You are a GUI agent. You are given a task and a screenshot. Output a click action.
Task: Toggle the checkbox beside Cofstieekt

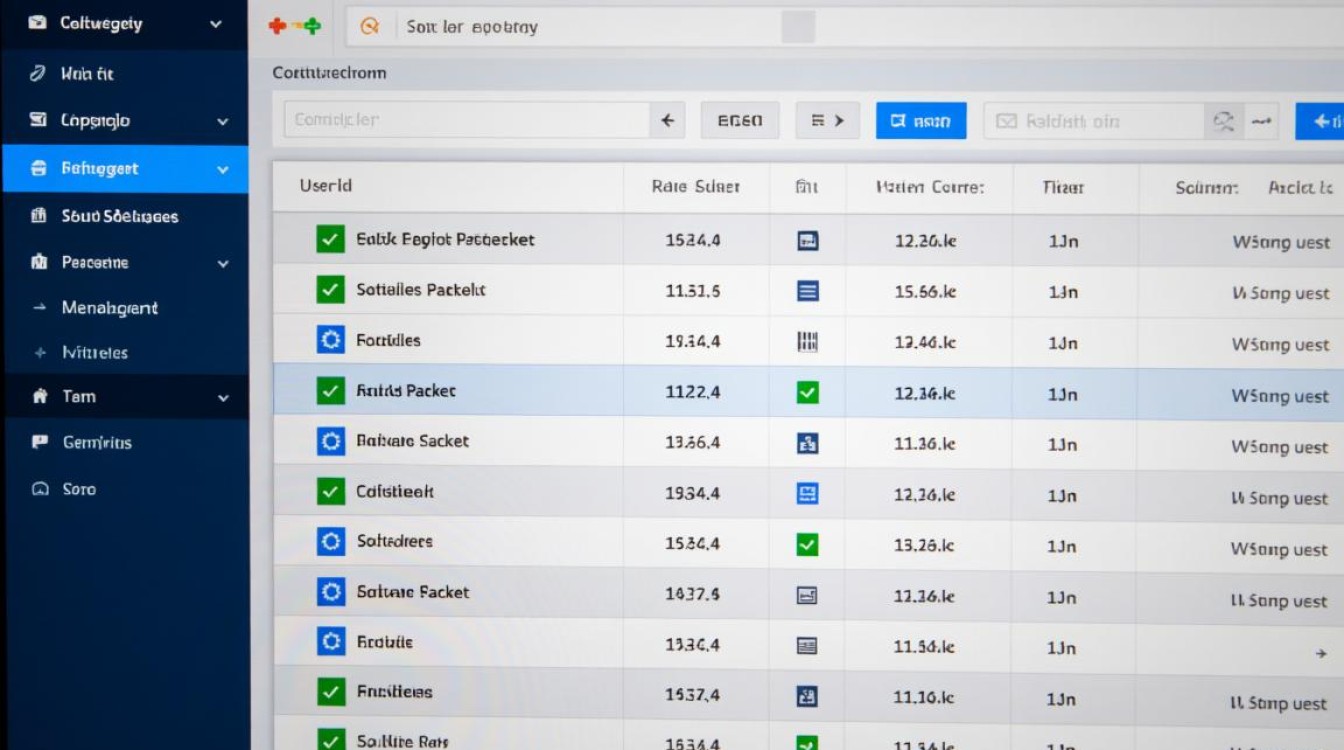(x=330, y=491)
